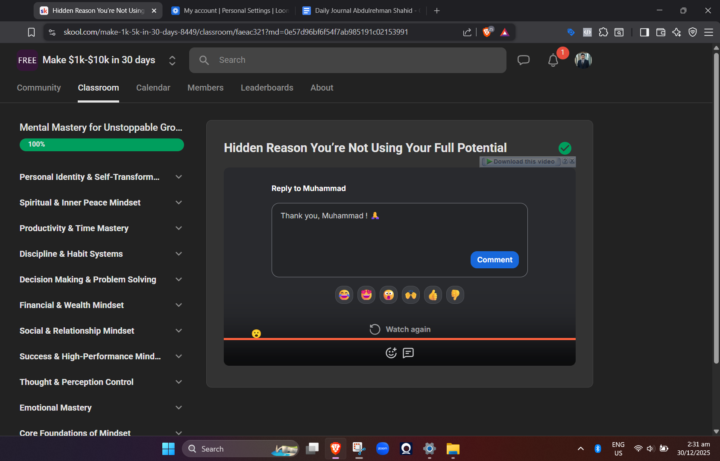Switch to My account Loom browser tab
The width and height of the screenshot is (720, 461).
(229, 11)
